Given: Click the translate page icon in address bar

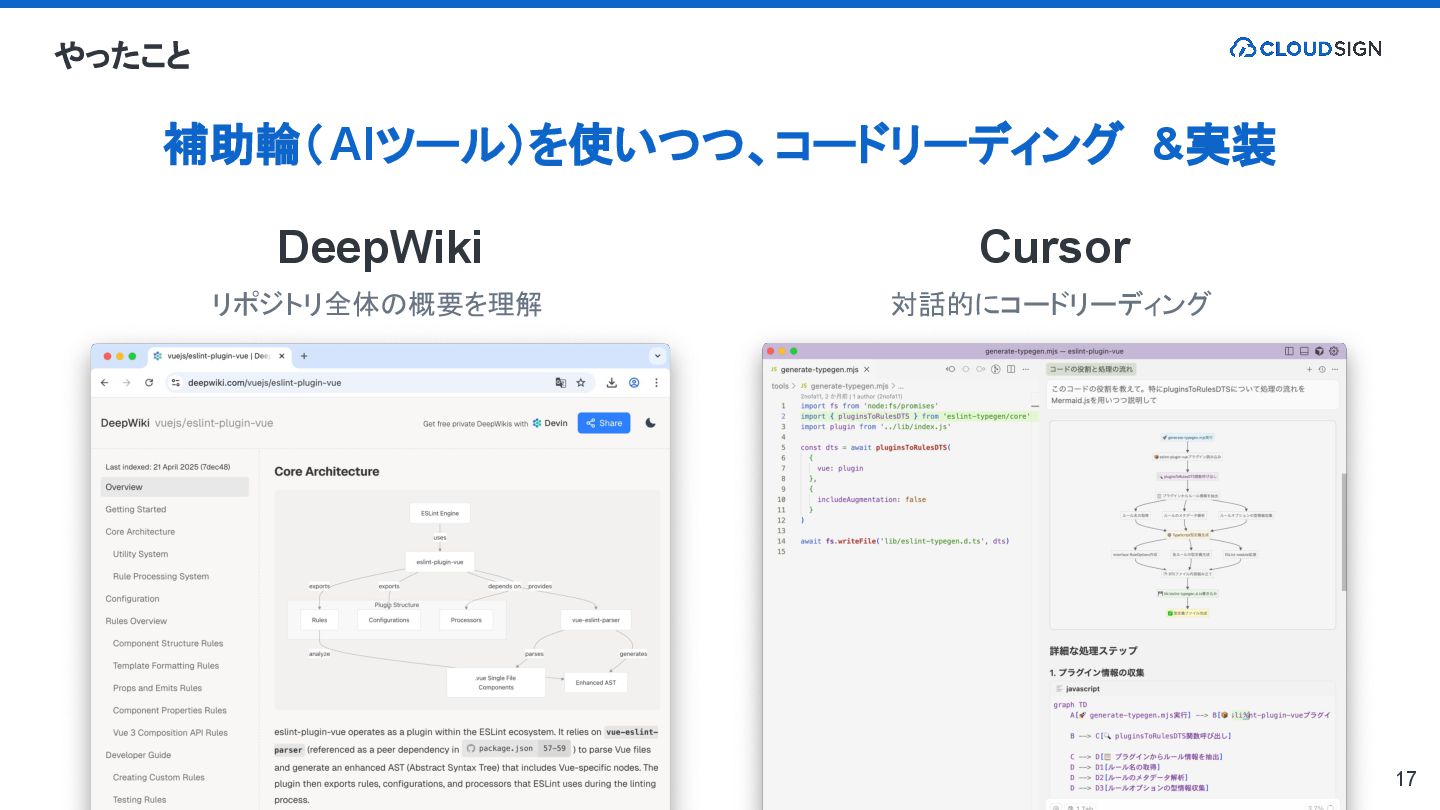Looking at the screenshot, I should click(x=561, y=382).
